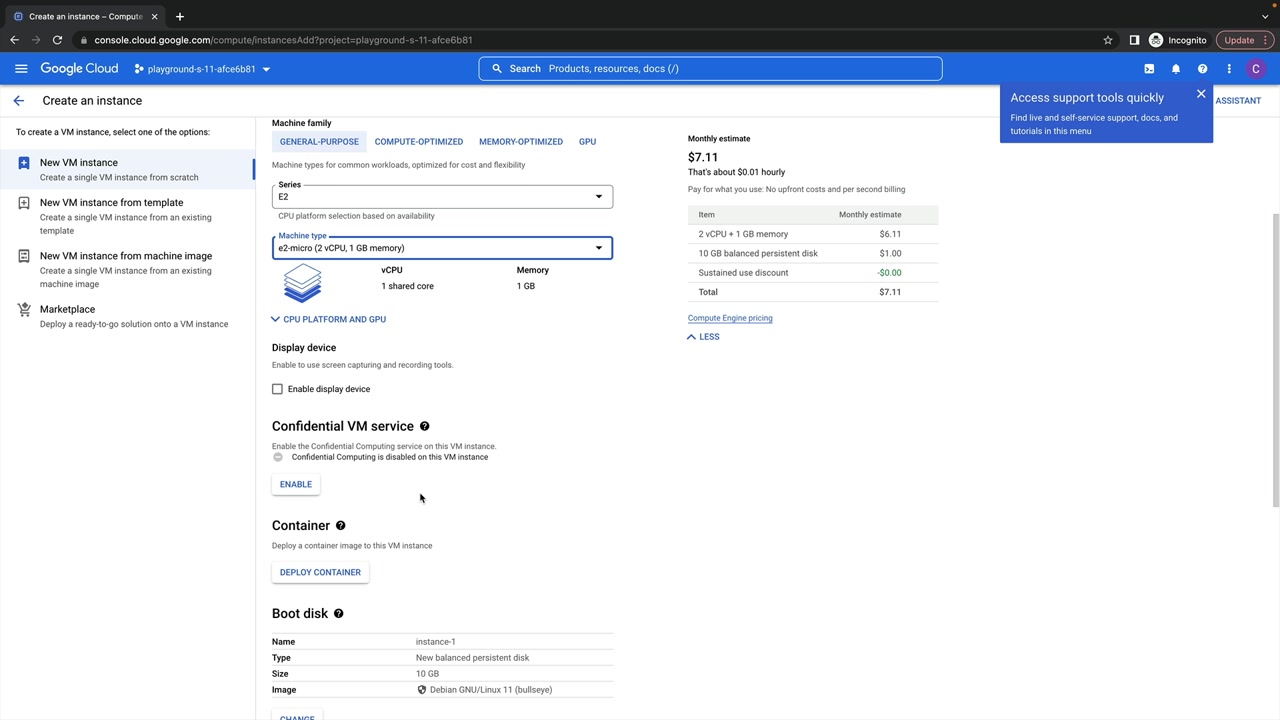1280x720 pixels.
Task: Select New VM instance from machine image
Action: [128, 269]
